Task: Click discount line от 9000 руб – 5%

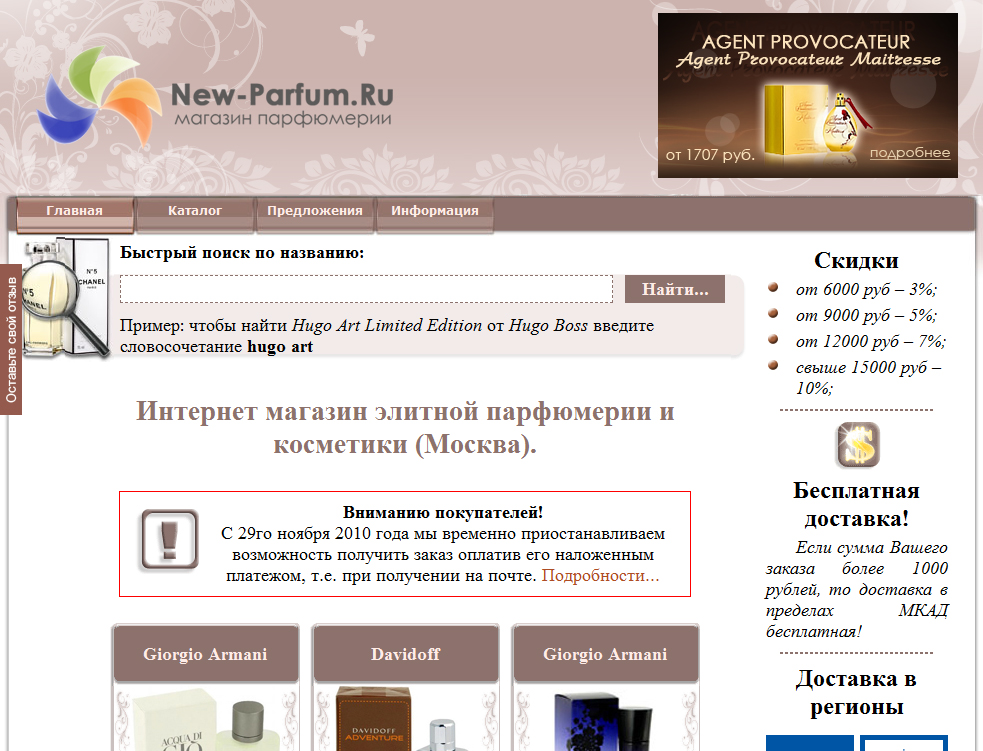Action: click(866, 315)
